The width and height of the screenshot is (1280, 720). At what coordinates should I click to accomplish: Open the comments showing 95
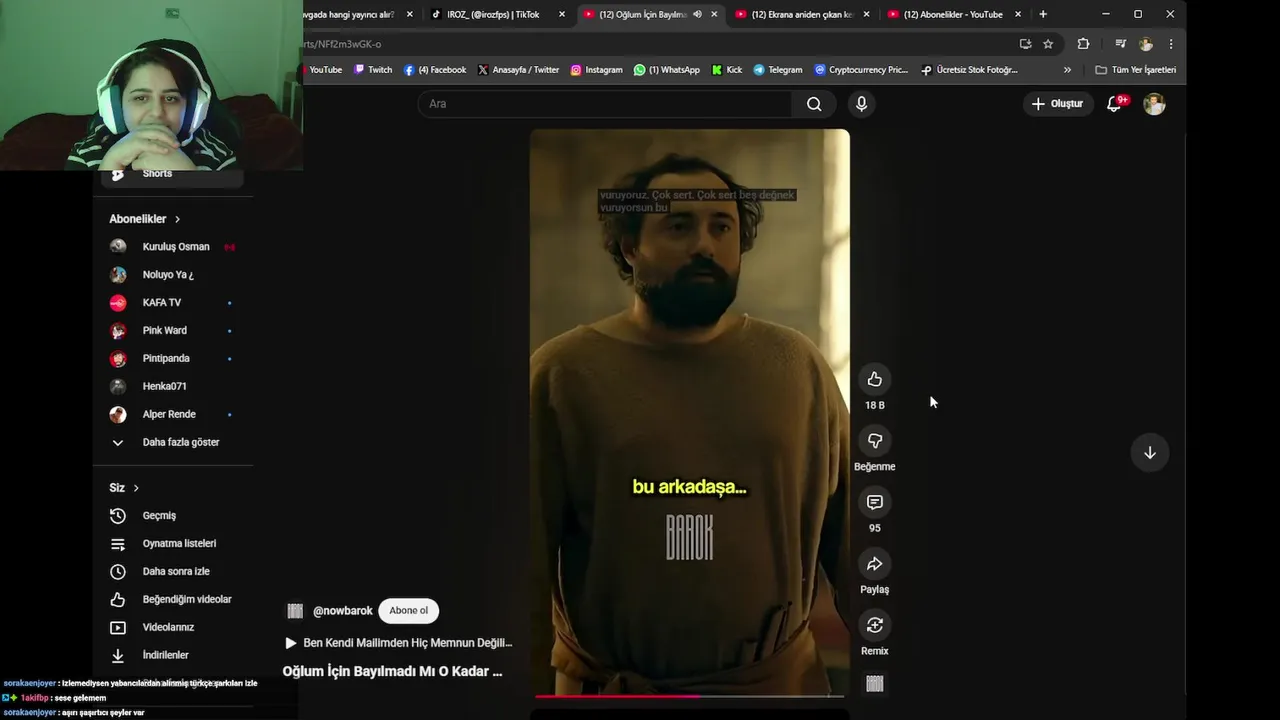click(875, 502)
